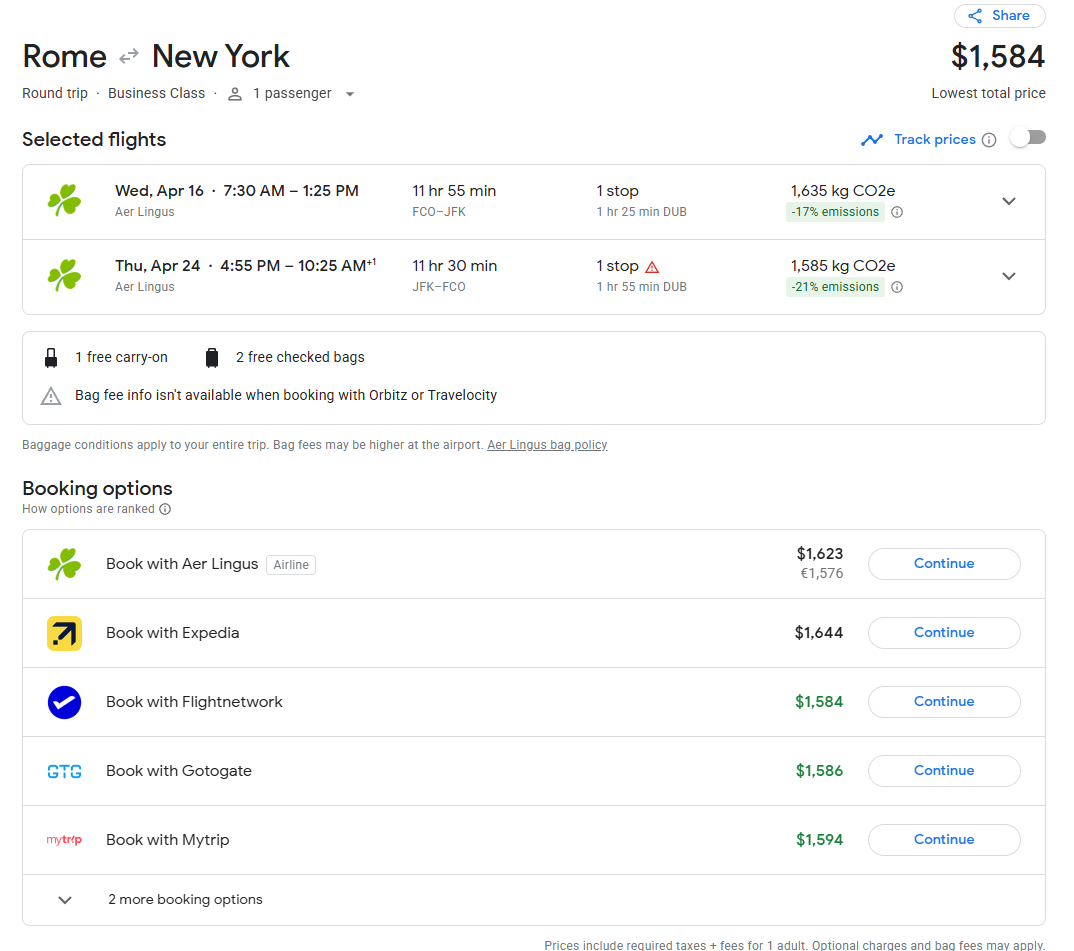The height and width of the screenshot is (951, 1074).
Task: Continue booking with Flightnetwork
Action: [x=943, y=702]
